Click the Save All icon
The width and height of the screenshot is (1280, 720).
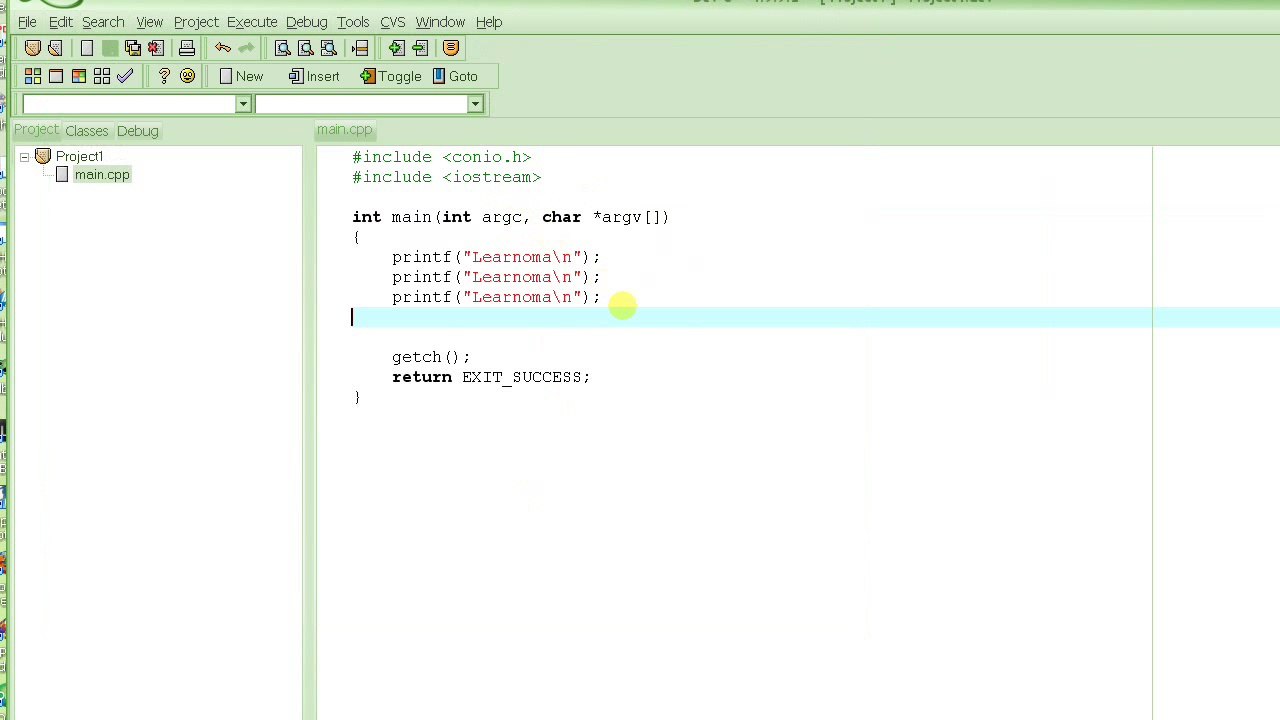(x=133, y=48)
